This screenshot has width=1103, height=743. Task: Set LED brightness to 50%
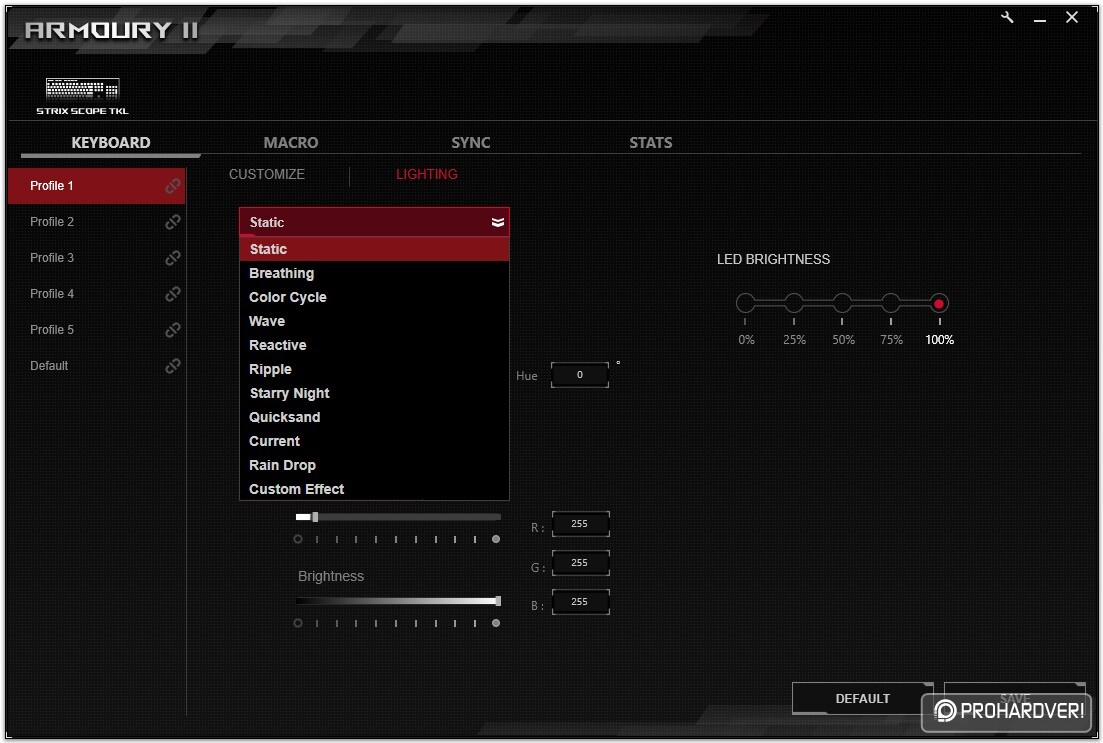(x=843, y=303)
